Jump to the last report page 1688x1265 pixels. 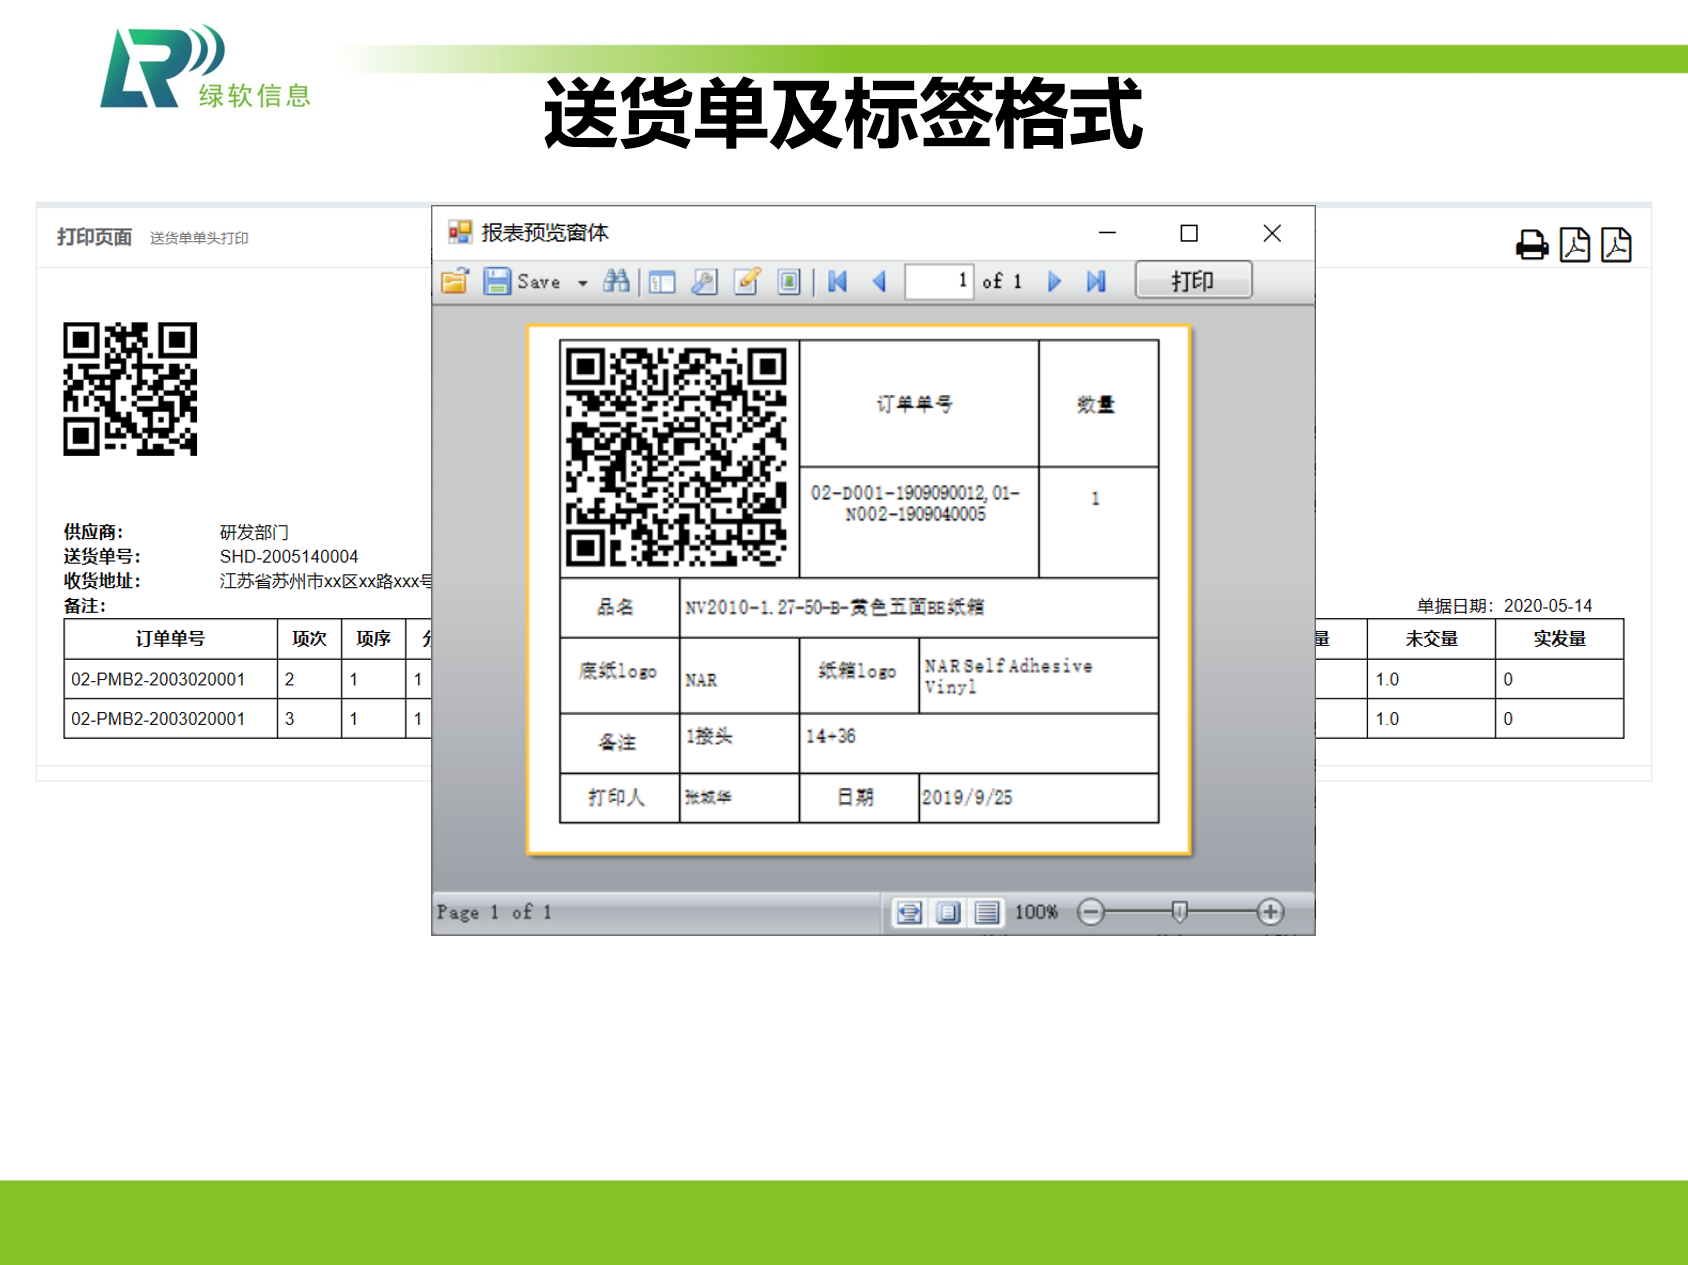[x=1096, y=282]
